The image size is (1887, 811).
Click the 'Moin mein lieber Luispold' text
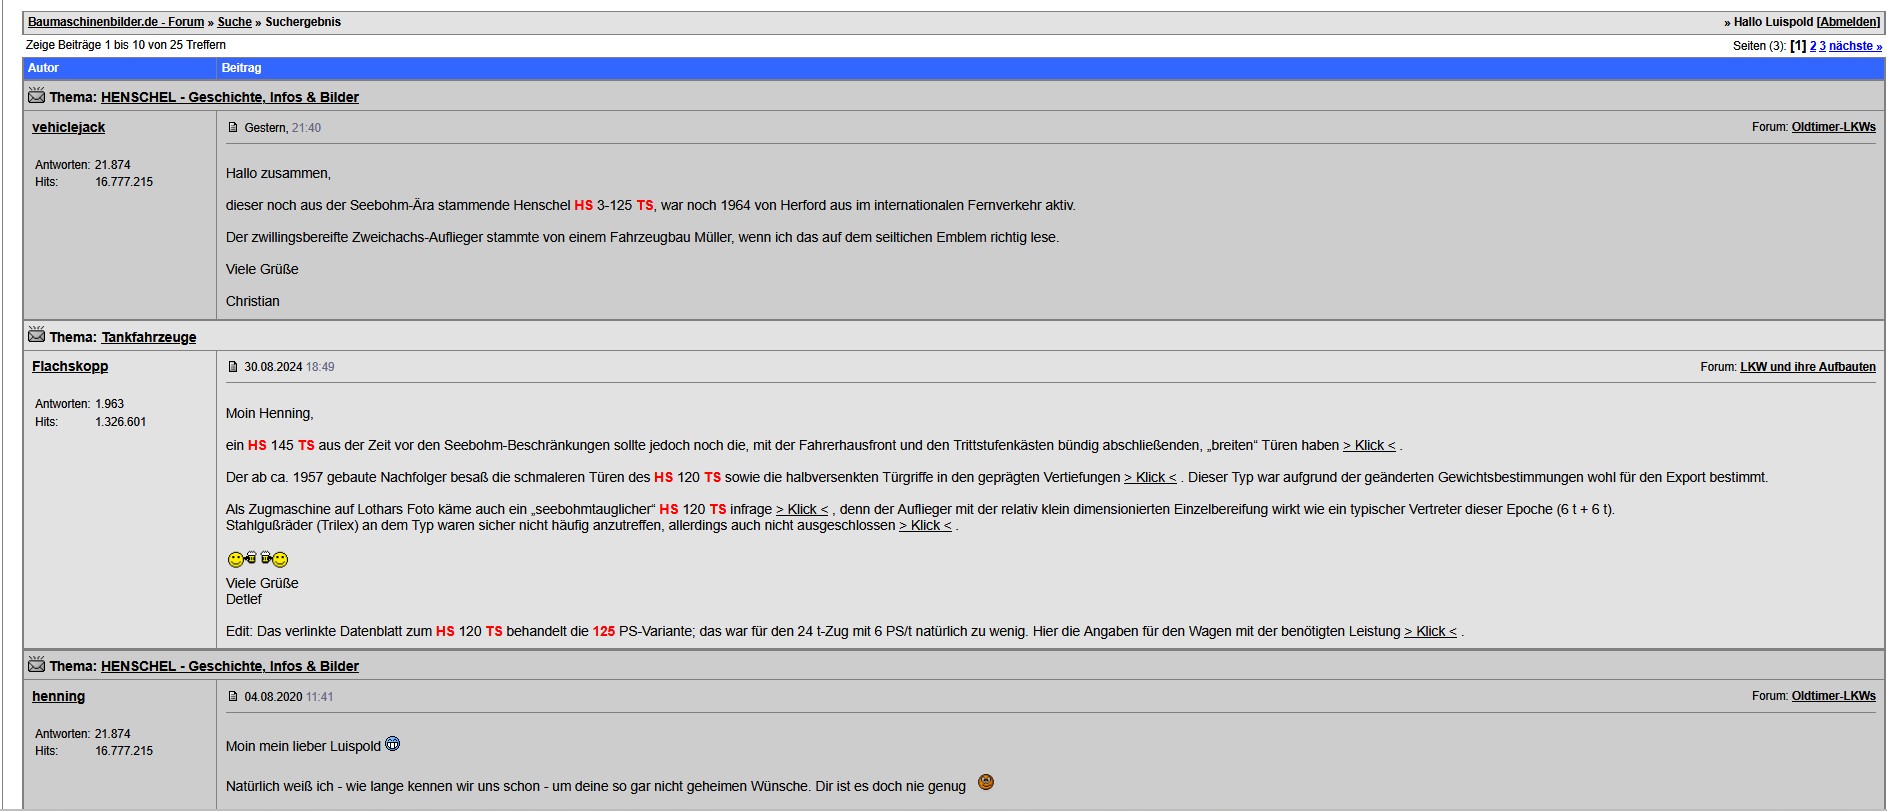303,746
